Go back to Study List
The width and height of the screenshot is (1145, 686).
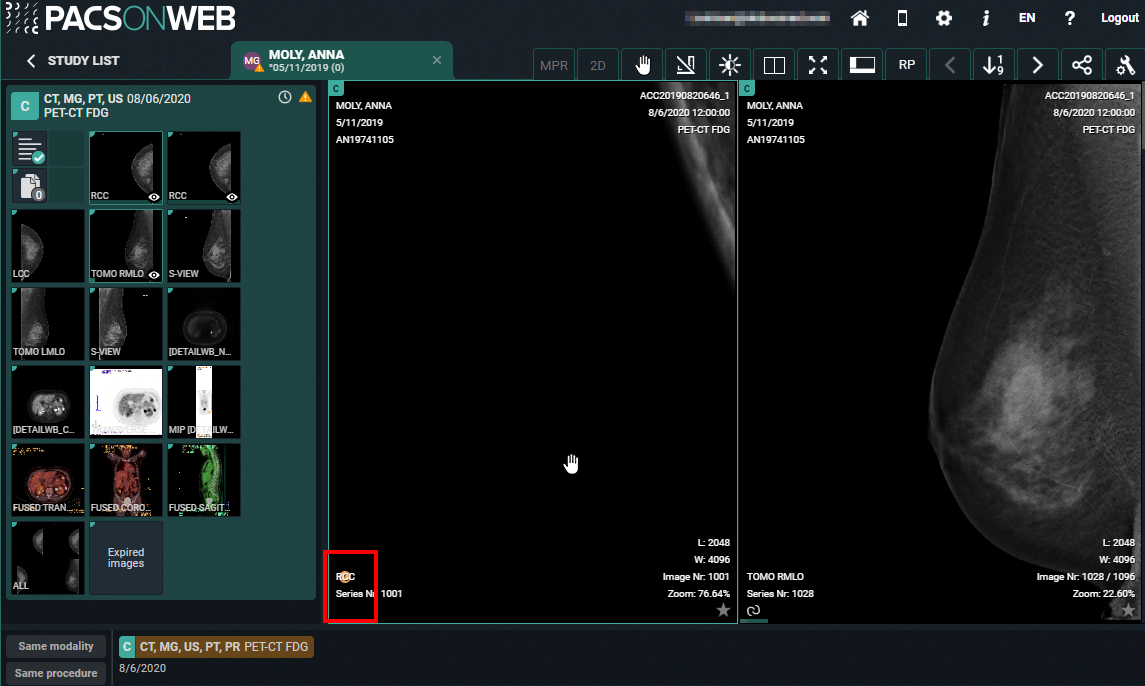tap(73, 61)
